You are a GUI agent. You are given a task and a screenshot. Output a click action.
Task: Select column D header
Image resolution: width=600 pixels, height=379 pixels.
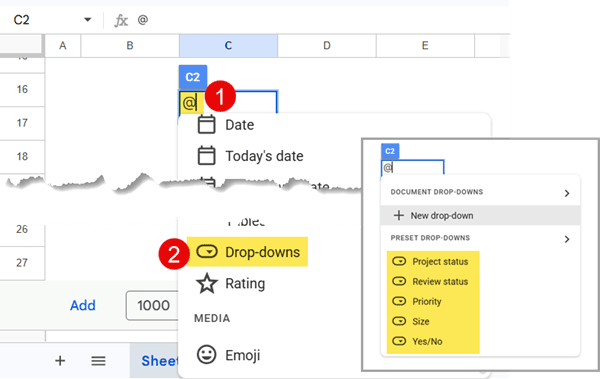pos(327,46)
